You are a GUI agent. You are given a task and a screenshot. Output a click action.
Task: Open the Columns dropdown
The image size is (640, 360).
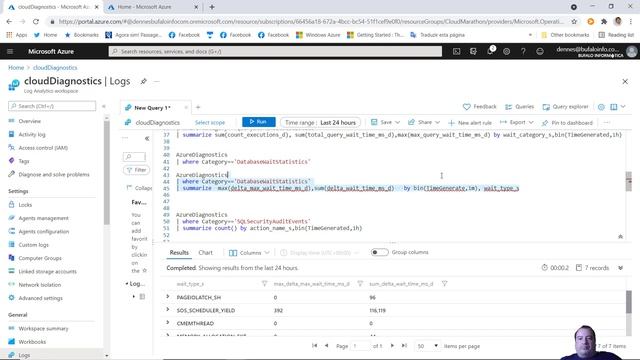coord(249,253)
